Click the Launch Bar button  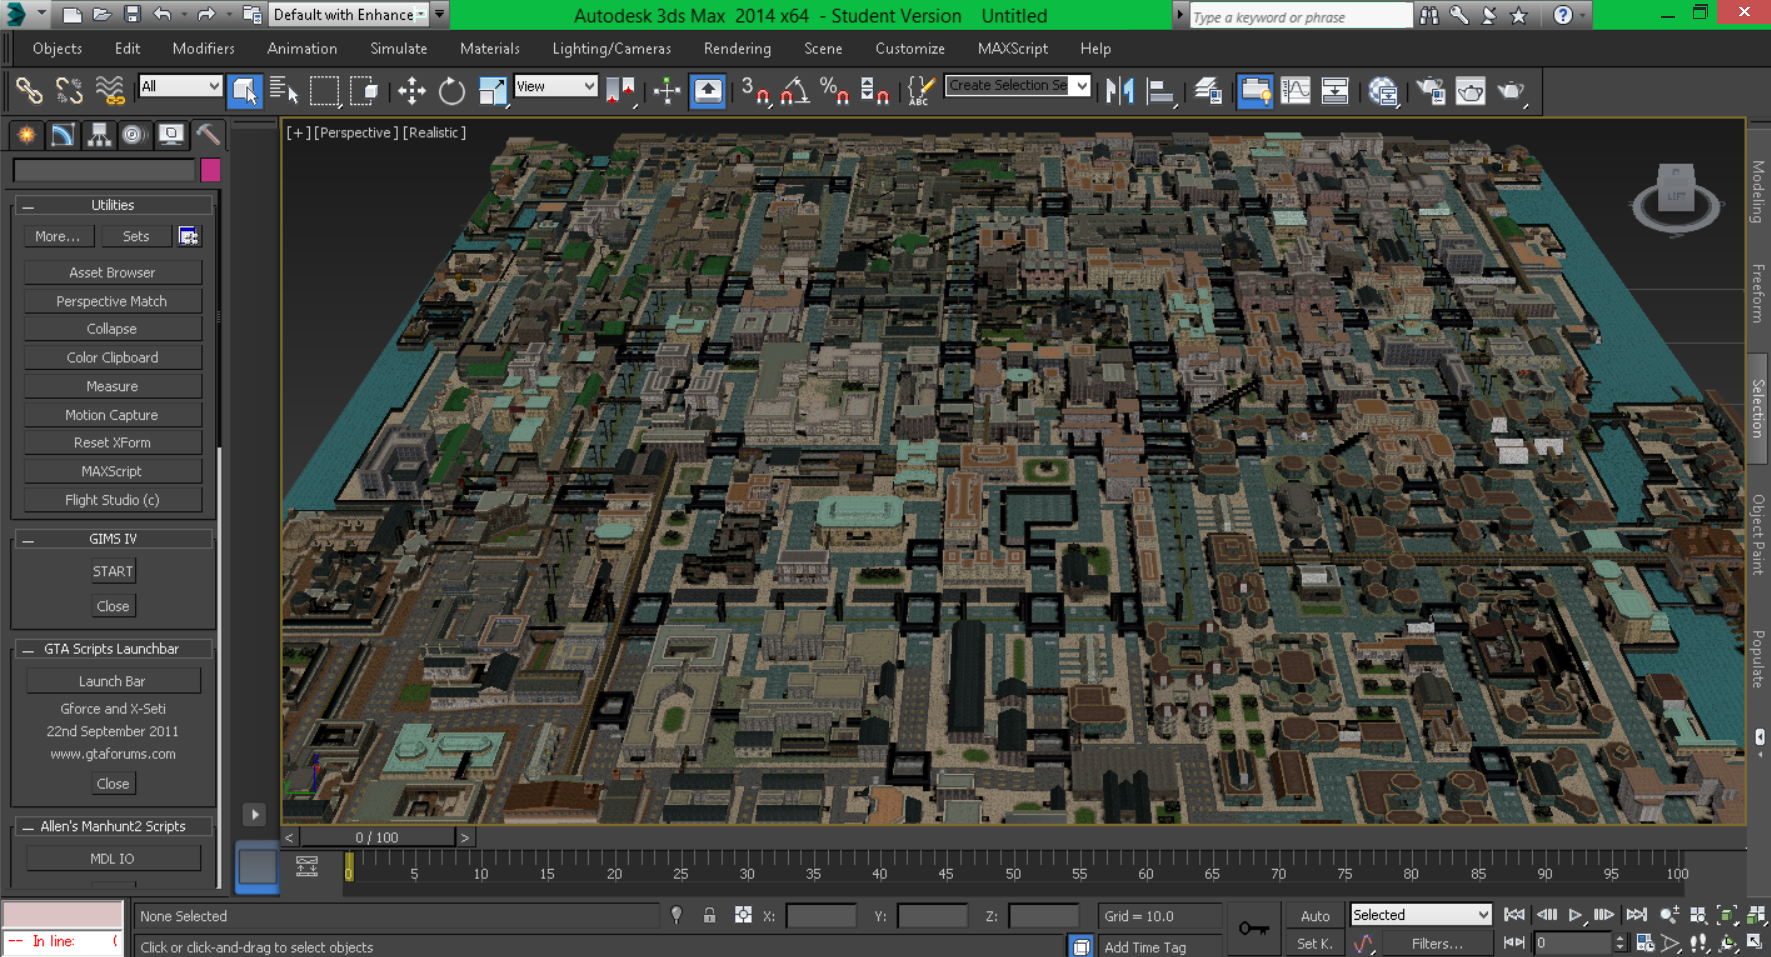tap(112, 681)
